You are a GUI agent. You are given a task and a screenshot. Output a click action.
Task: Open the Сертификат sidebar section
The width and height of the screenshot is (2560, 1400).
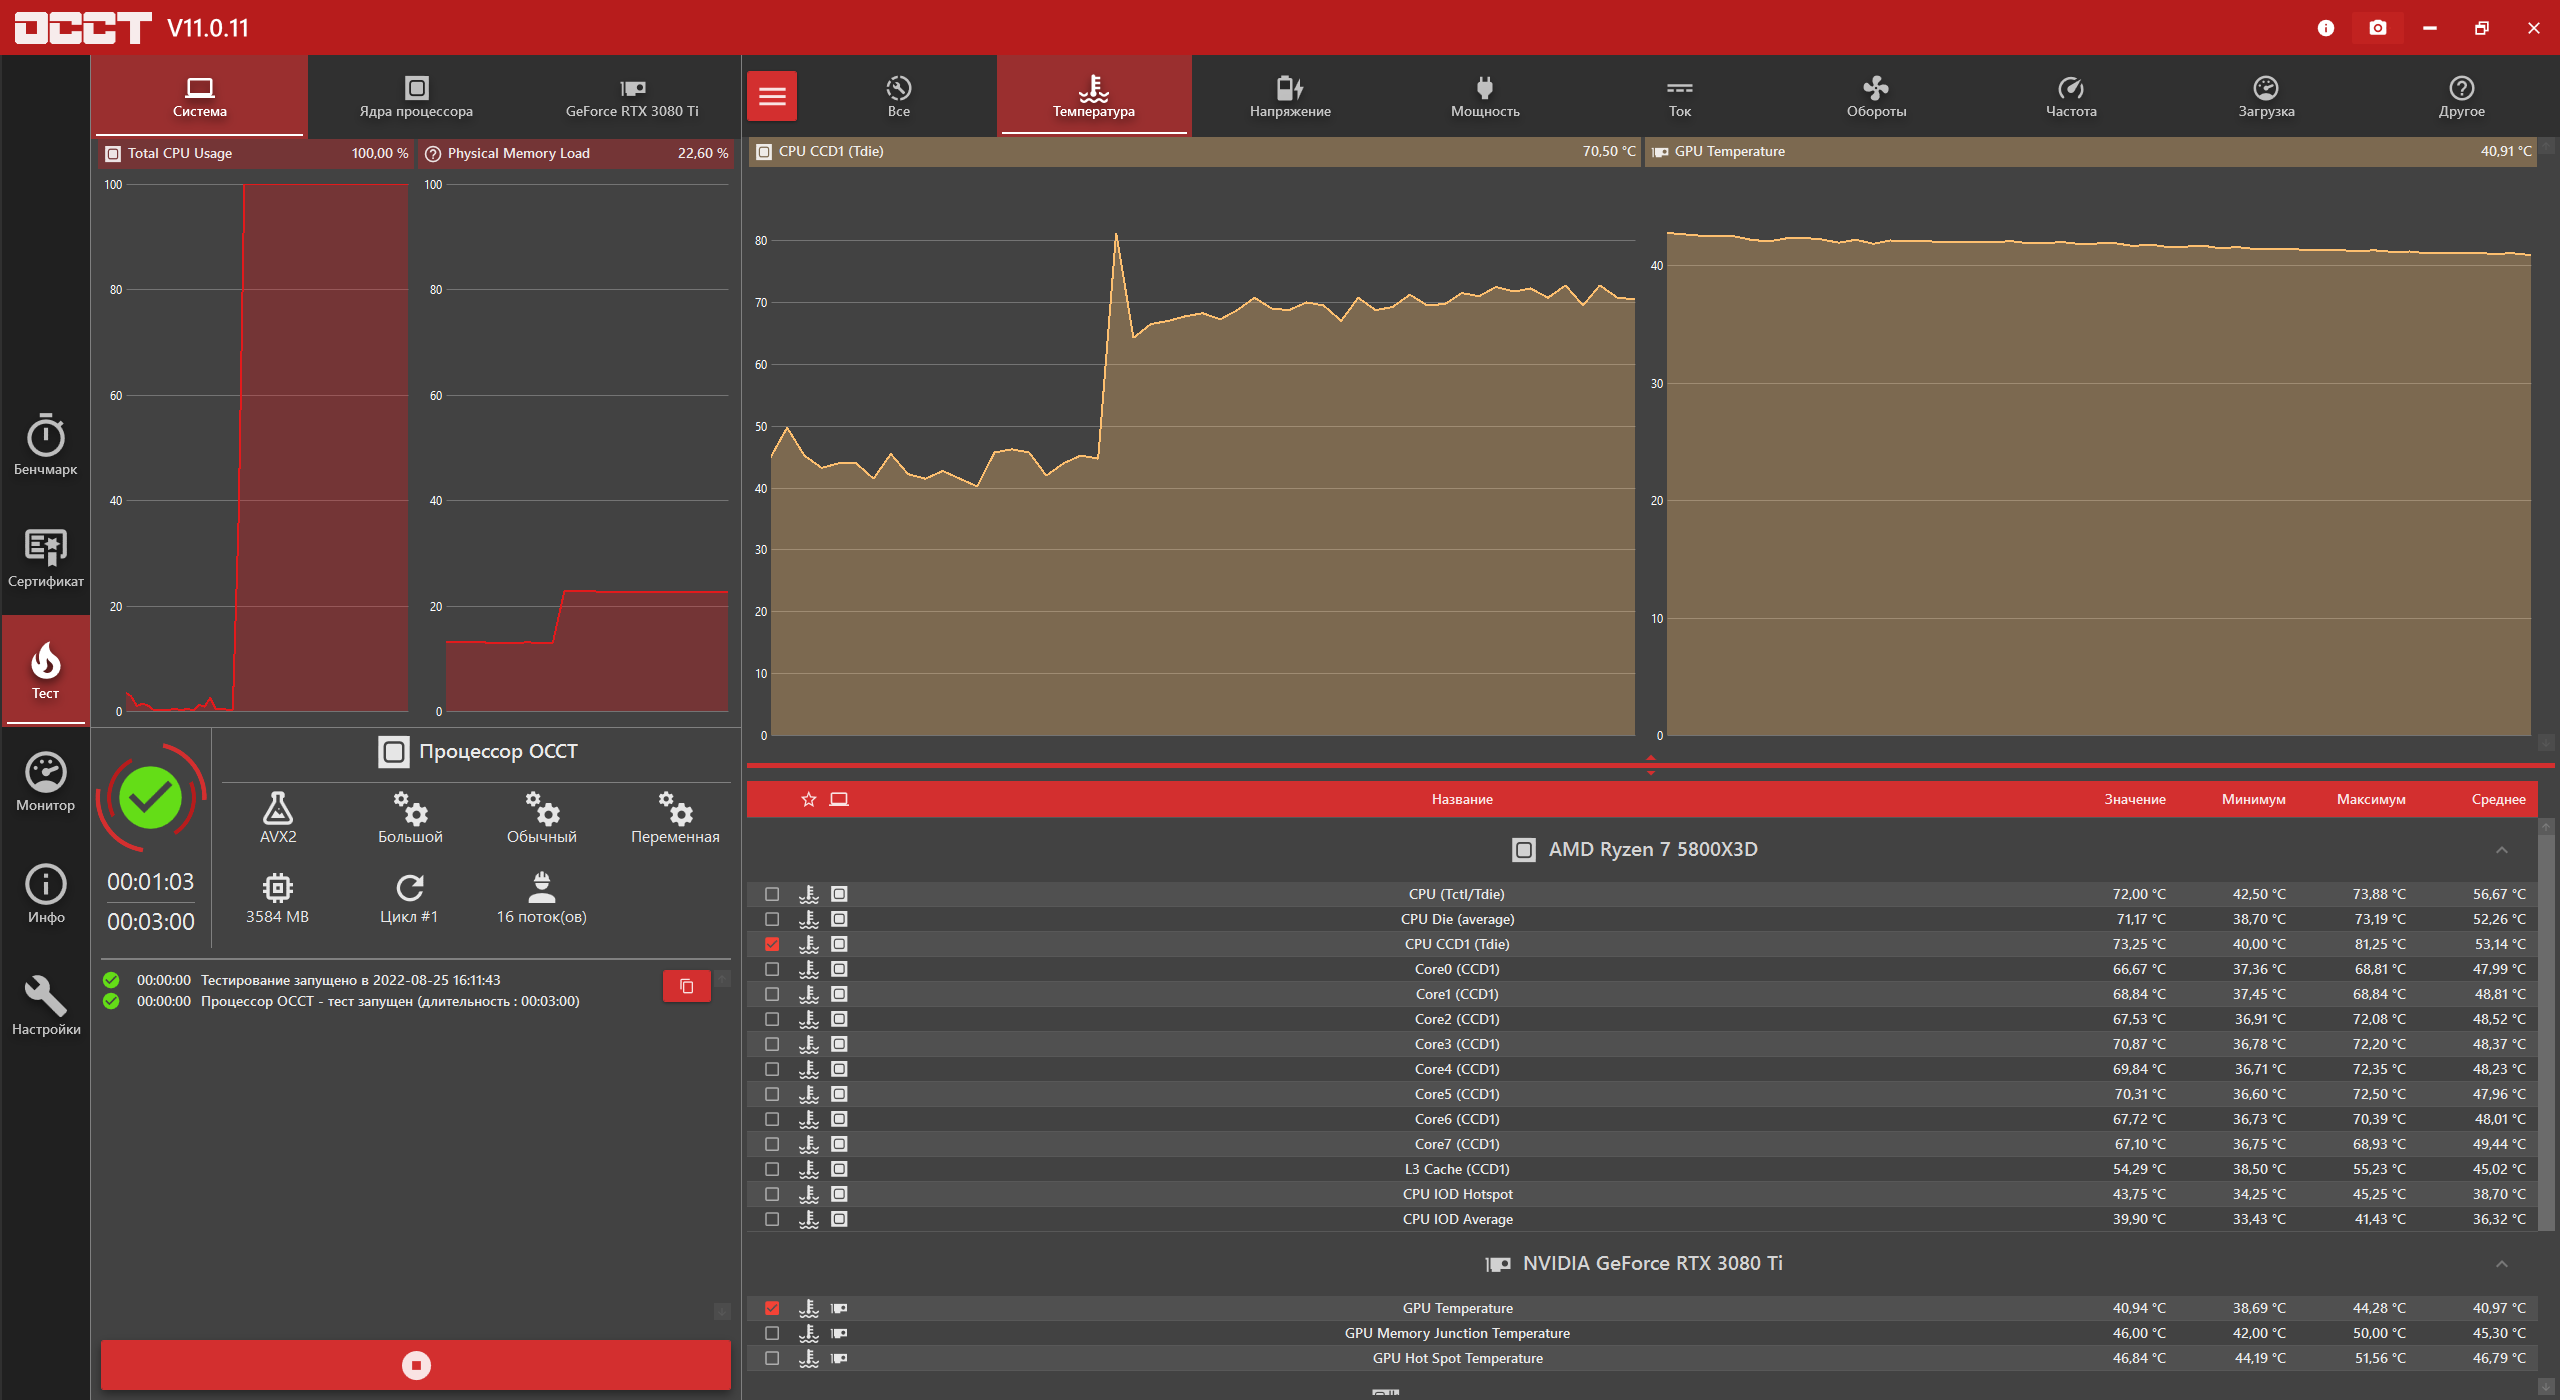coord(45,558)
